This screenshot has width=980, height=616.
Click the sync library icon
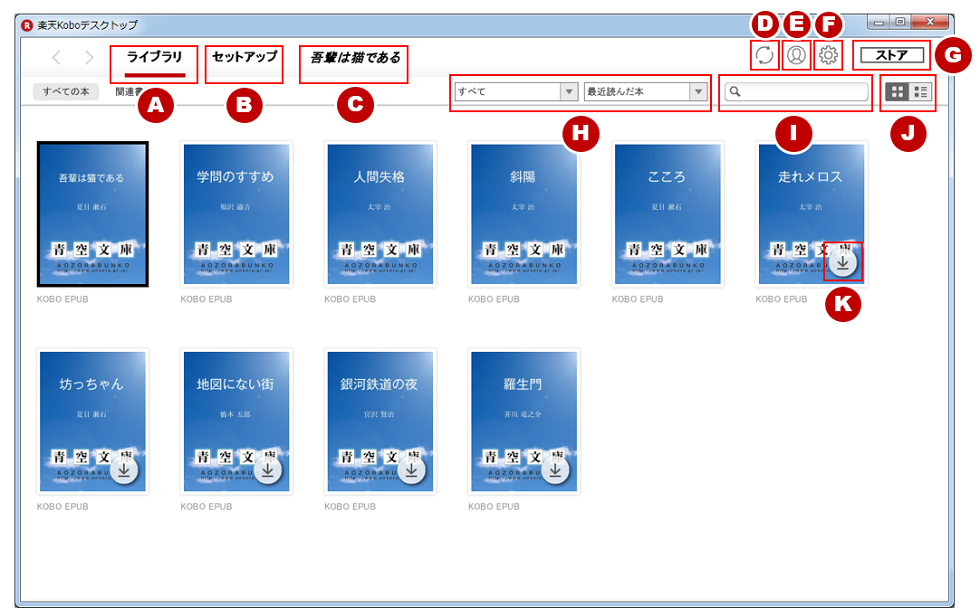pyautogui.click(x=765, y=56)
